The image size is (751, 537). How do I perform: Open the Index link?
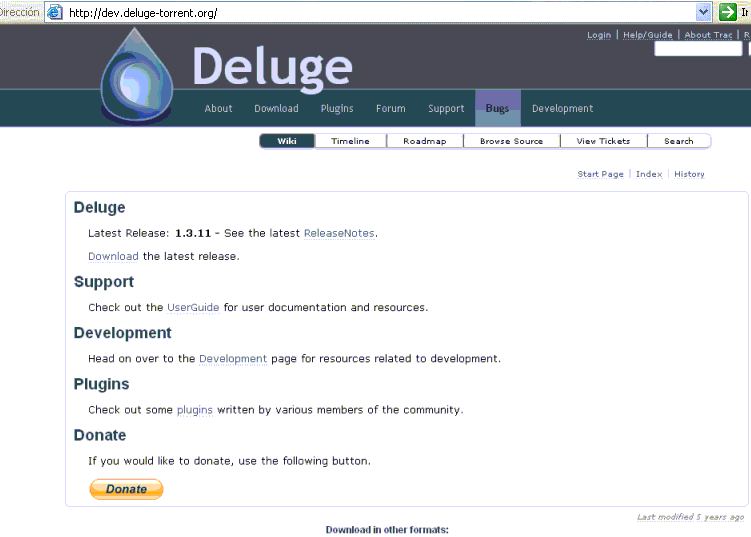(x=649, y=174)
